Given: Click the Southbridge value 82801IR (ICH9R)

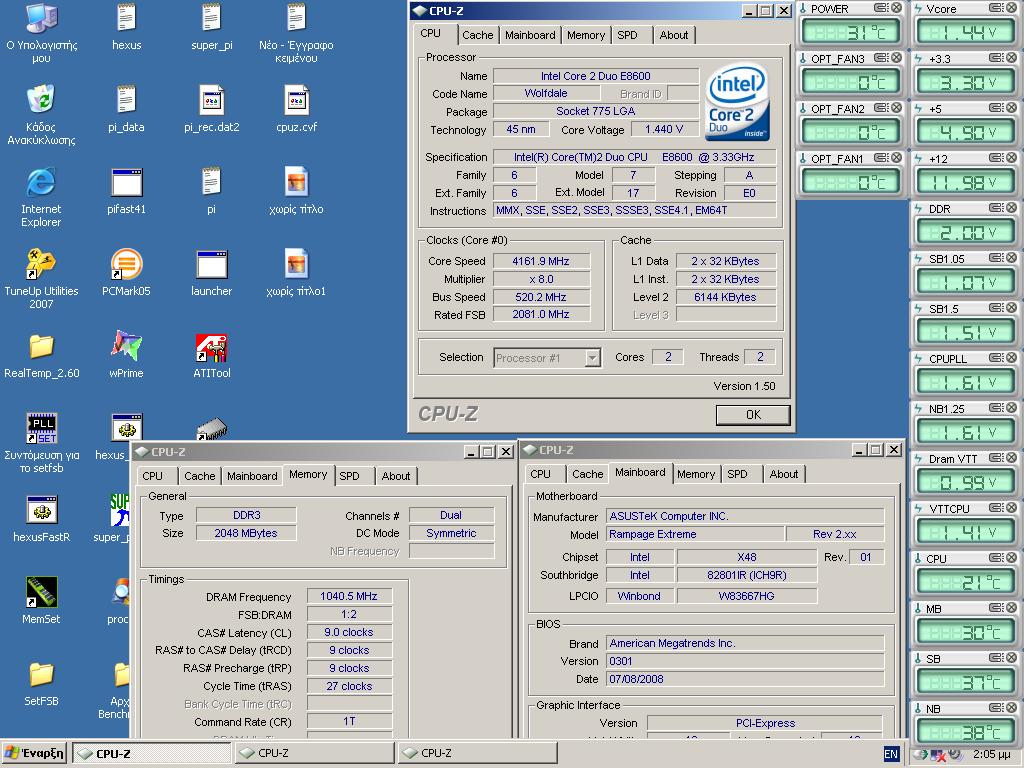Looking at the screenshot, I should tap(746, 575).
